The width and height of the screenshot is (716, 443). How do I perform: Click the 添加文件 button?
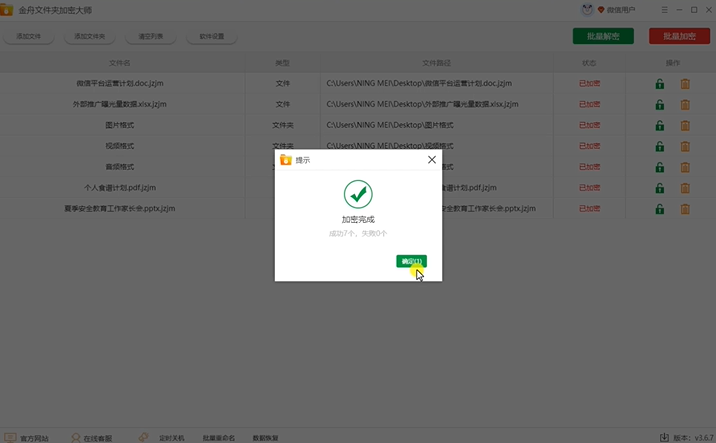pos(29,36)
